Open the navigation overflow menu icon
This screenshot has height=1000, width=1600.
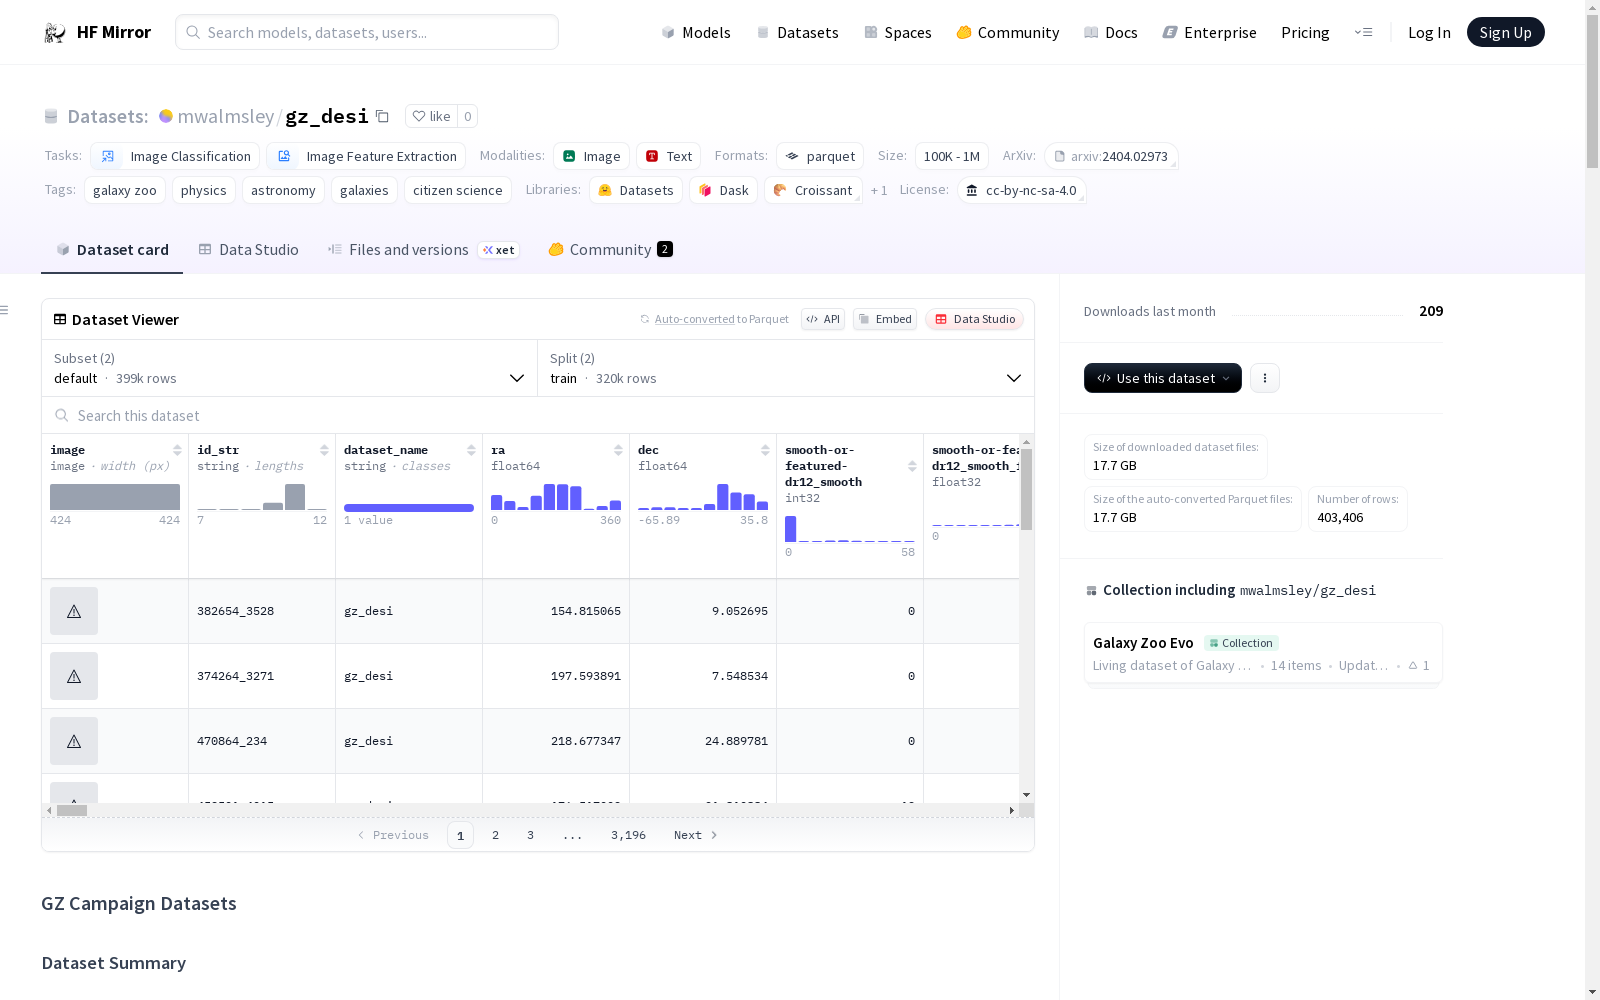[1363, 32]
